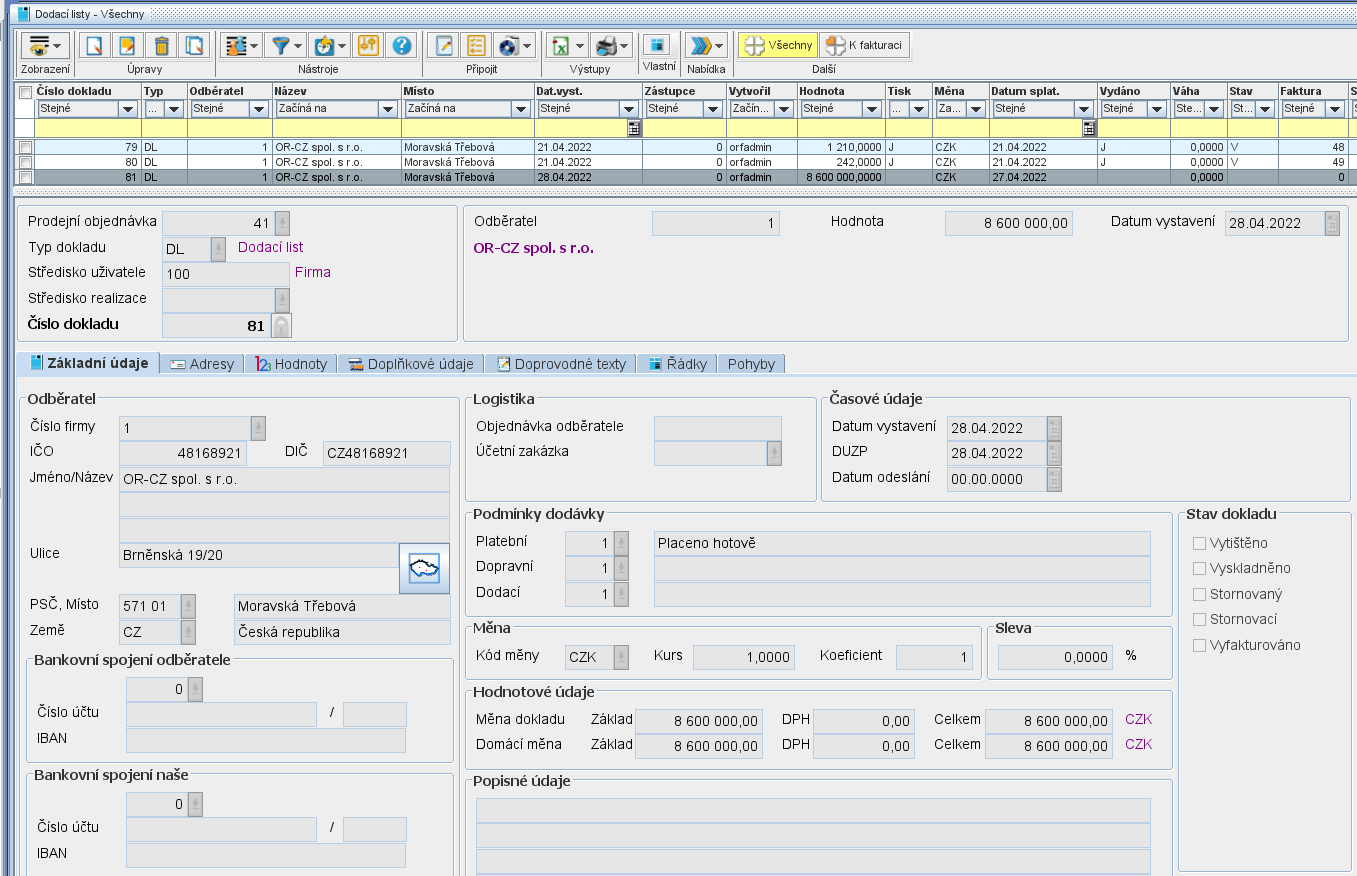The height and width of the screenshot is (876, 1357).
Task: Click the map icon next to Ulice
Action: coord(424,568)
